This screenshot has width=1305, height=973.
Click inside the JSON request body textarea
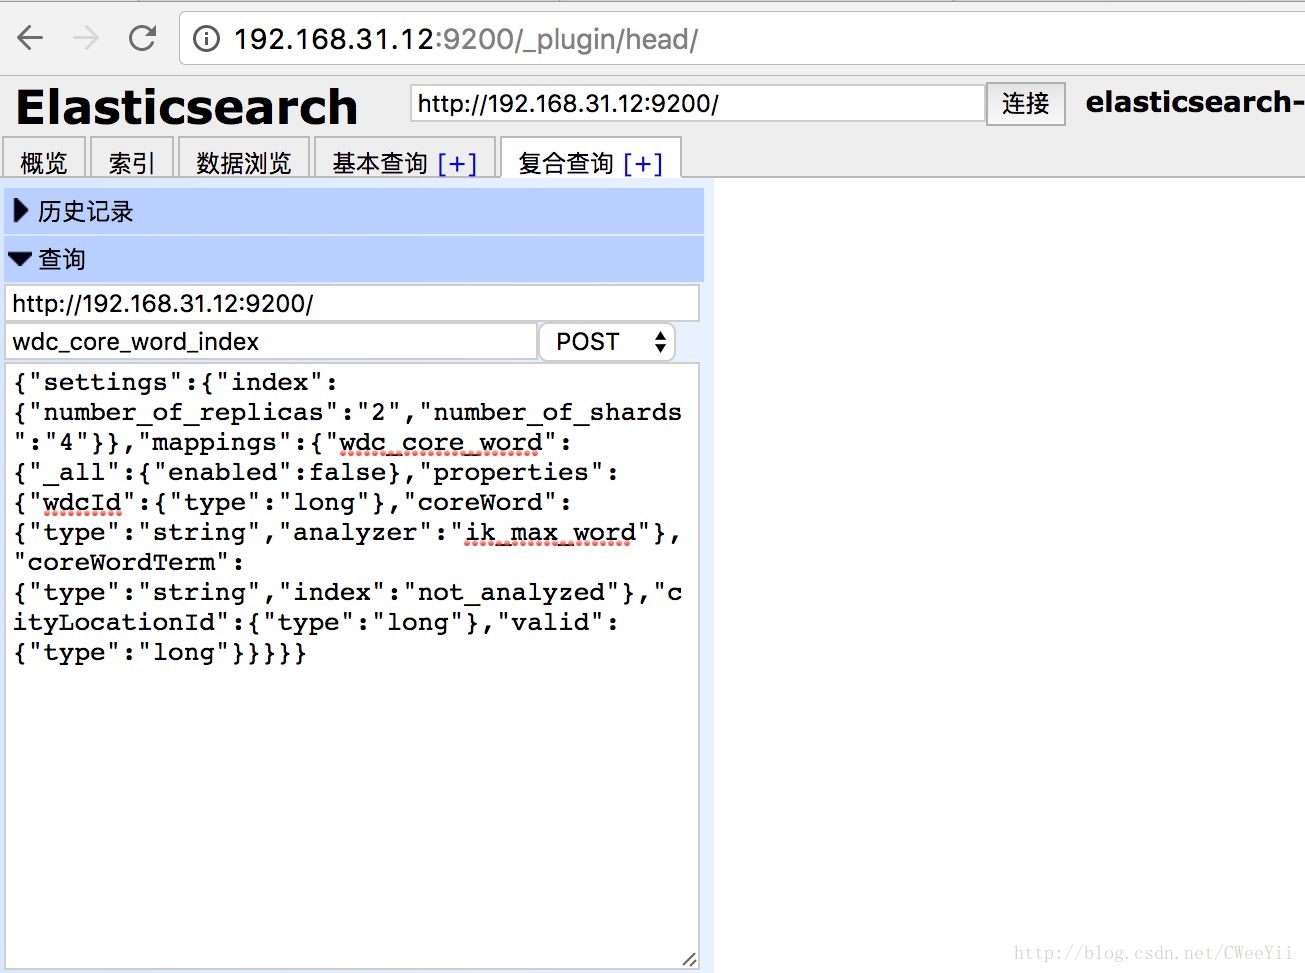pos(352,666)
